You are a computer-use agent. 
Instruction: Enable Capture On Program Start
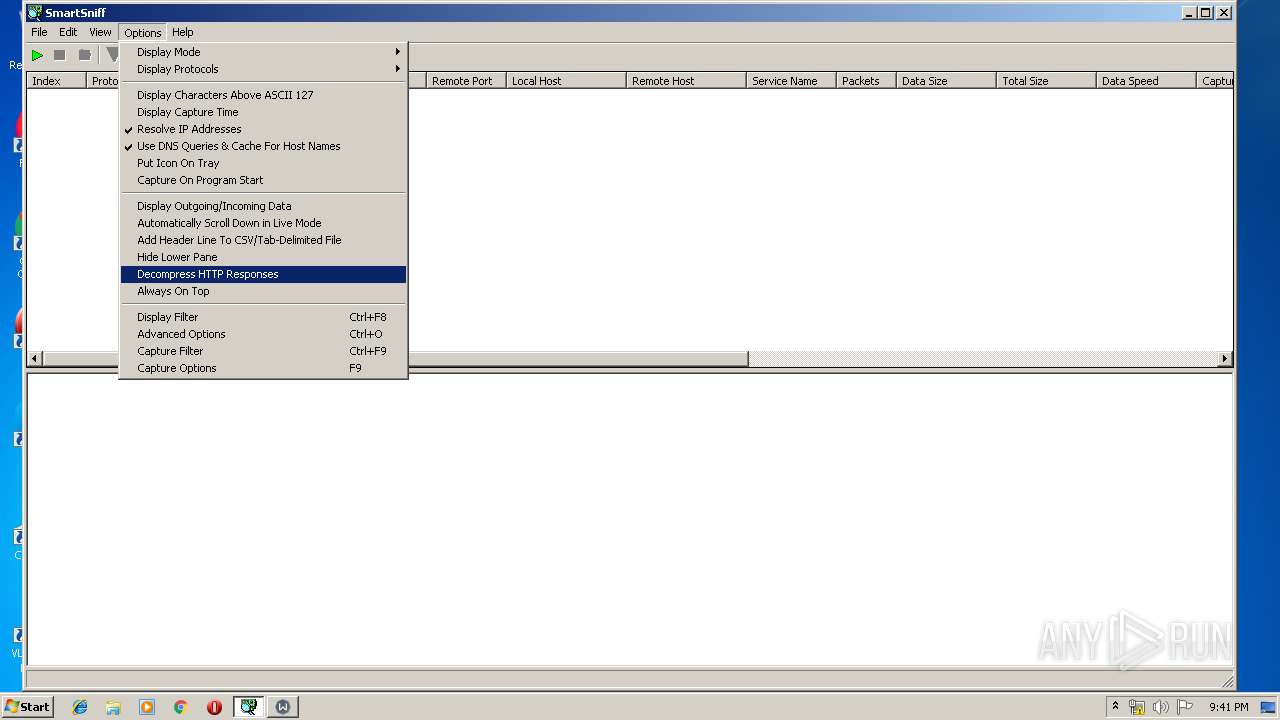[x=264, y=180]
